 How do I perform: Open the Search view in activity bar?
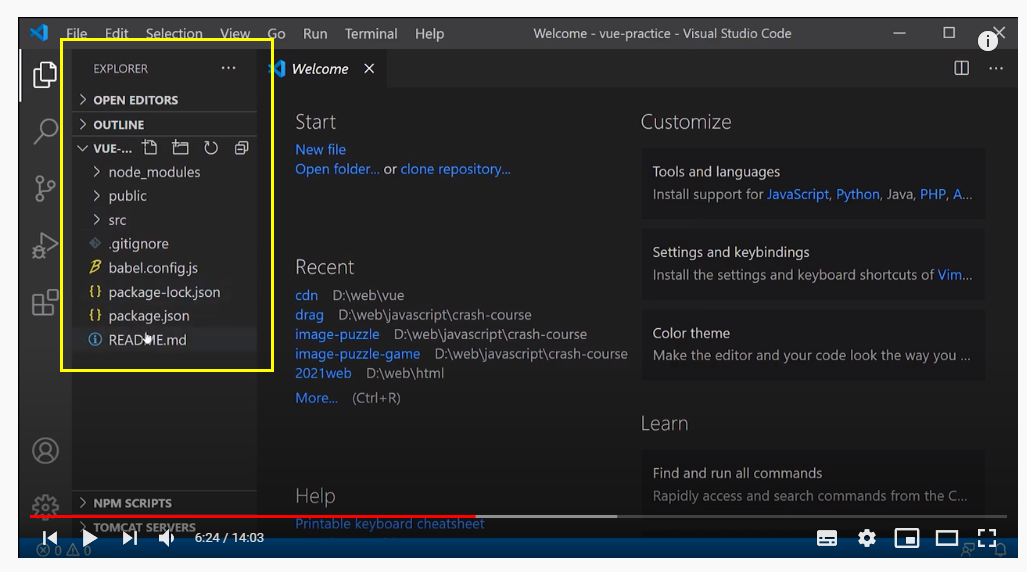click(45, 131)
